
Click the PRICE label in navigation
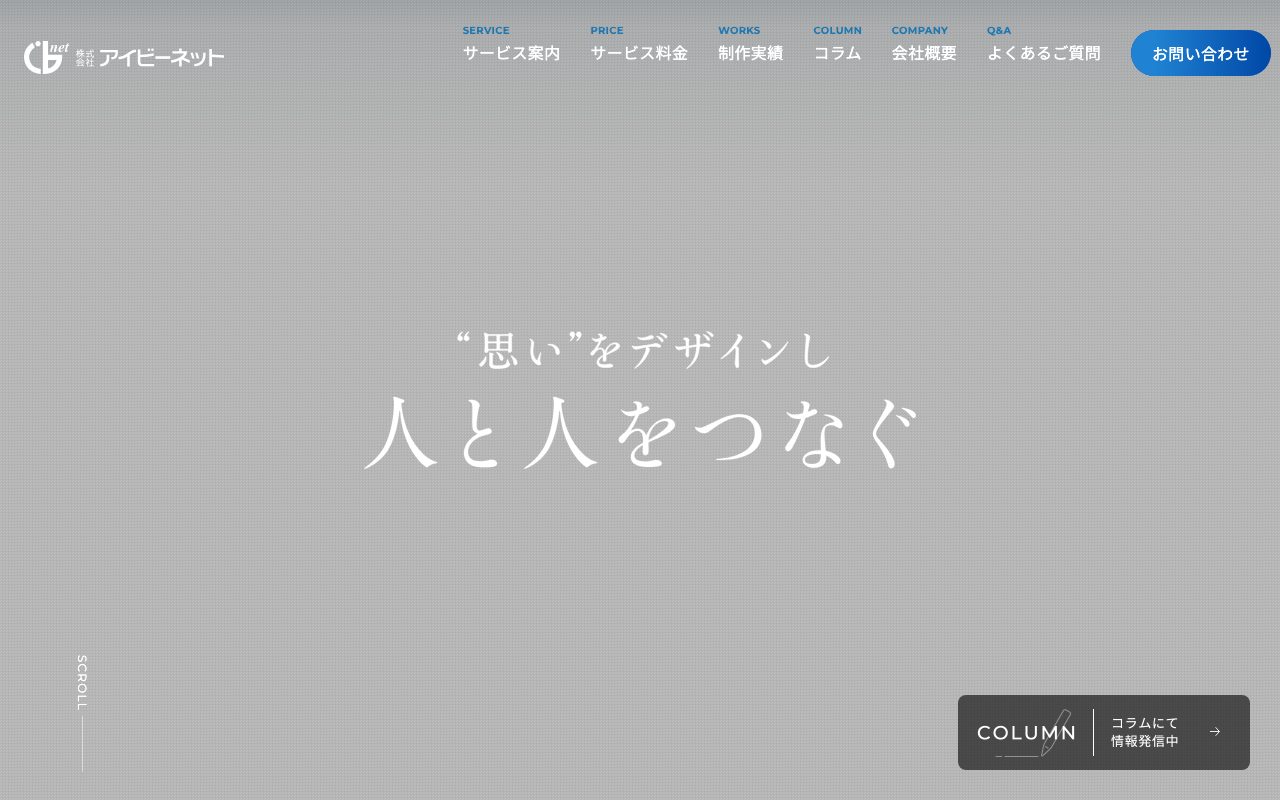pos(607,30)
